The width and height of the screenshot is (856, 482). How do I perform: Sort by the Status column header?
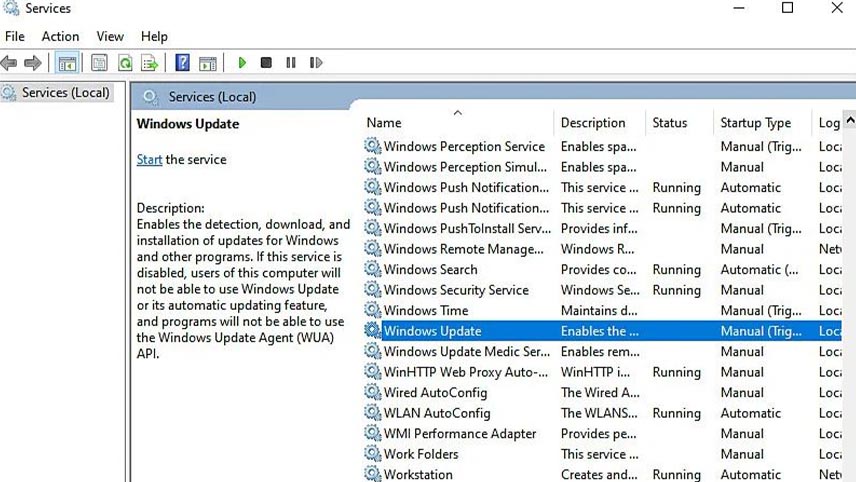tap(679, 123)
